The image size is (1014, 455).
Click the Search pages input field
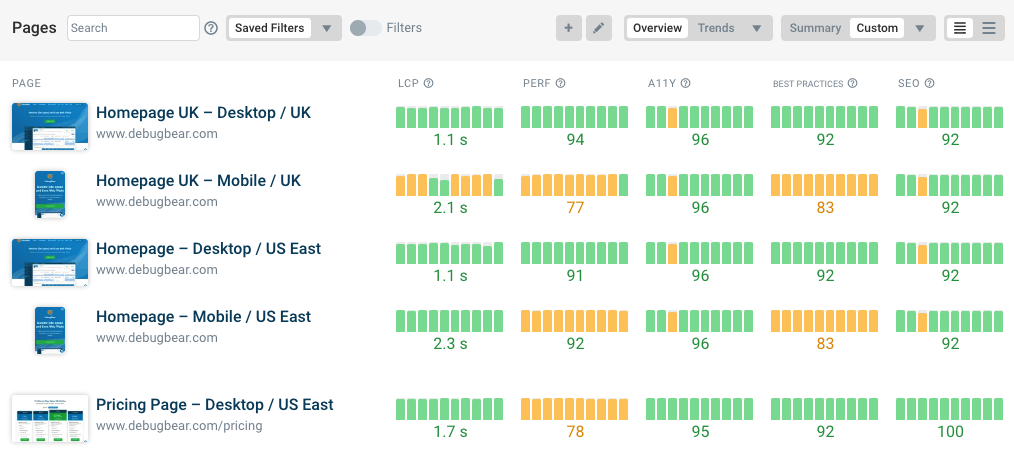pos(133,28)
